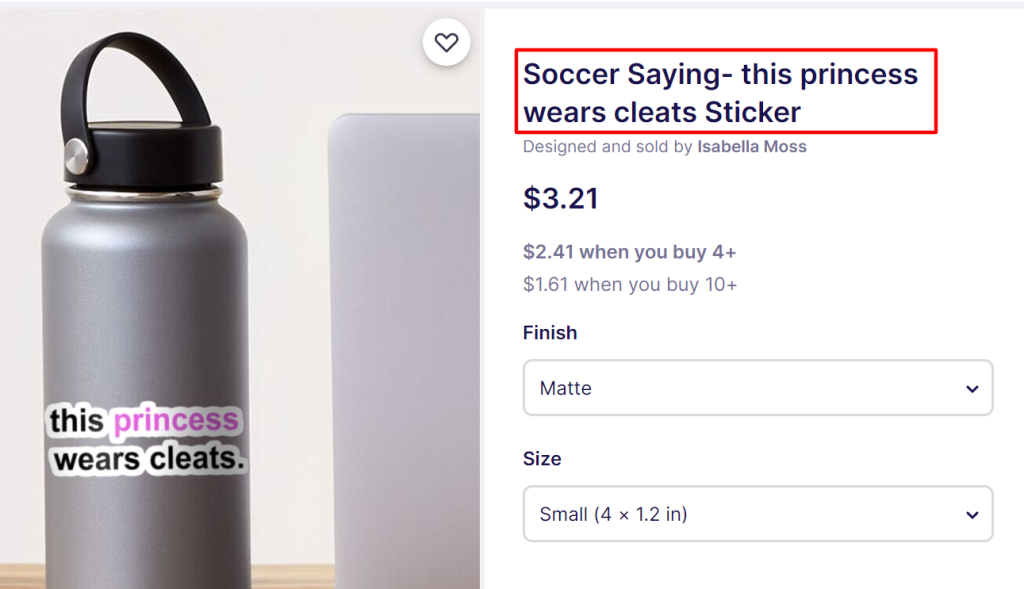Screen dimensions: 1024x589
Task: Click the Soccer Saying product title
Action: click(720, 93)
